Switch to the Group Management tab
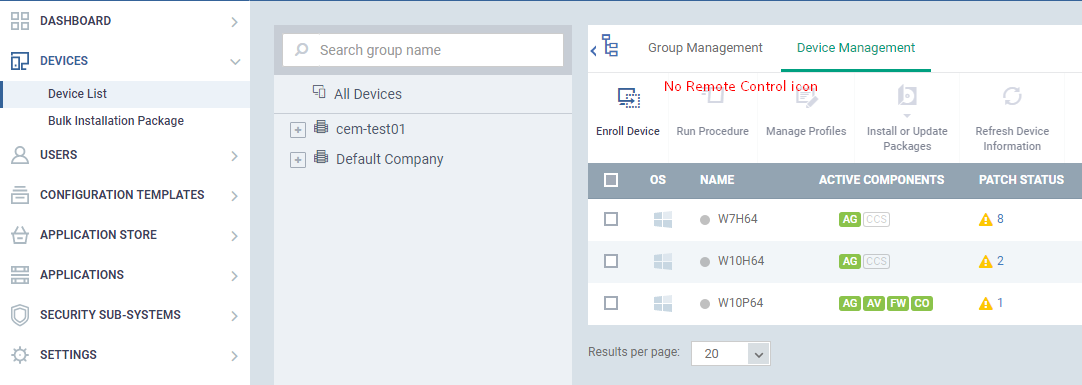The image size is (1082, 385). [705, 48]
